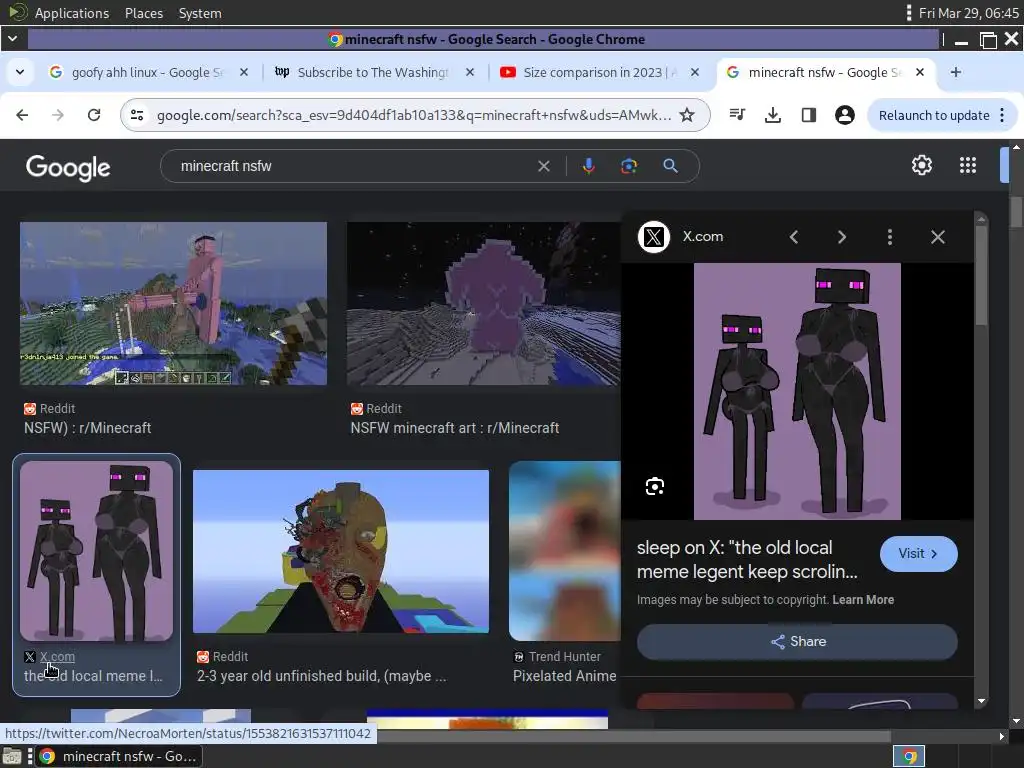The image size is (1024, 768).
Task: Switch to 'Subscribe to The Washingt' tab
Action: [373, 72]
